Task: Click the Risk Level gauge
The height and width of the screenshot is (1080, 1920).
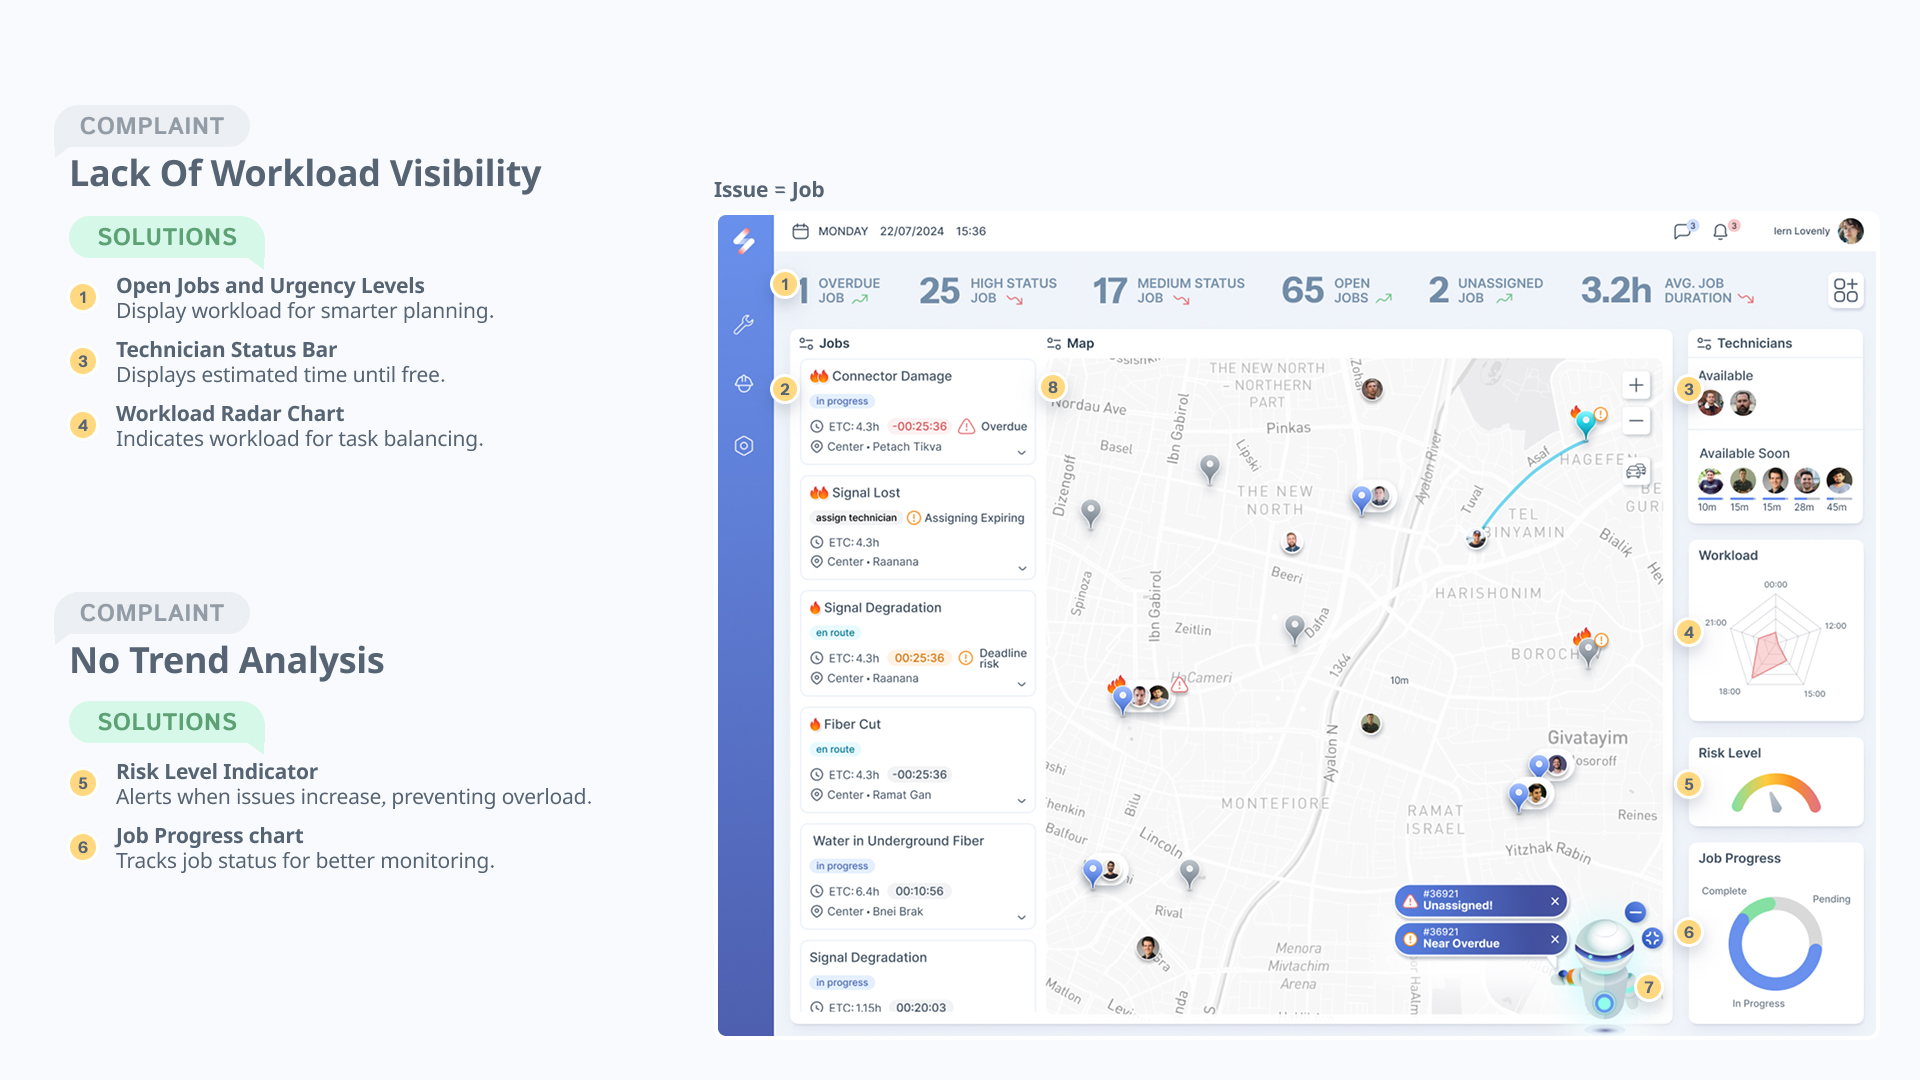Action: click(x=1775, y=794)
